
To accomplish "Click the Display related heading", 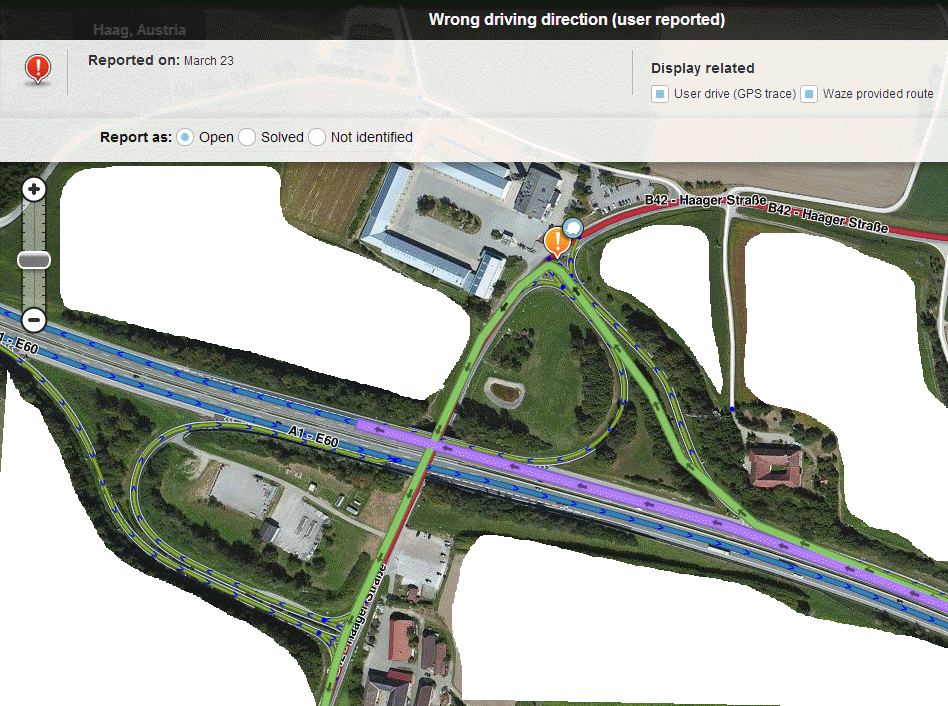I will coord(703,68).
